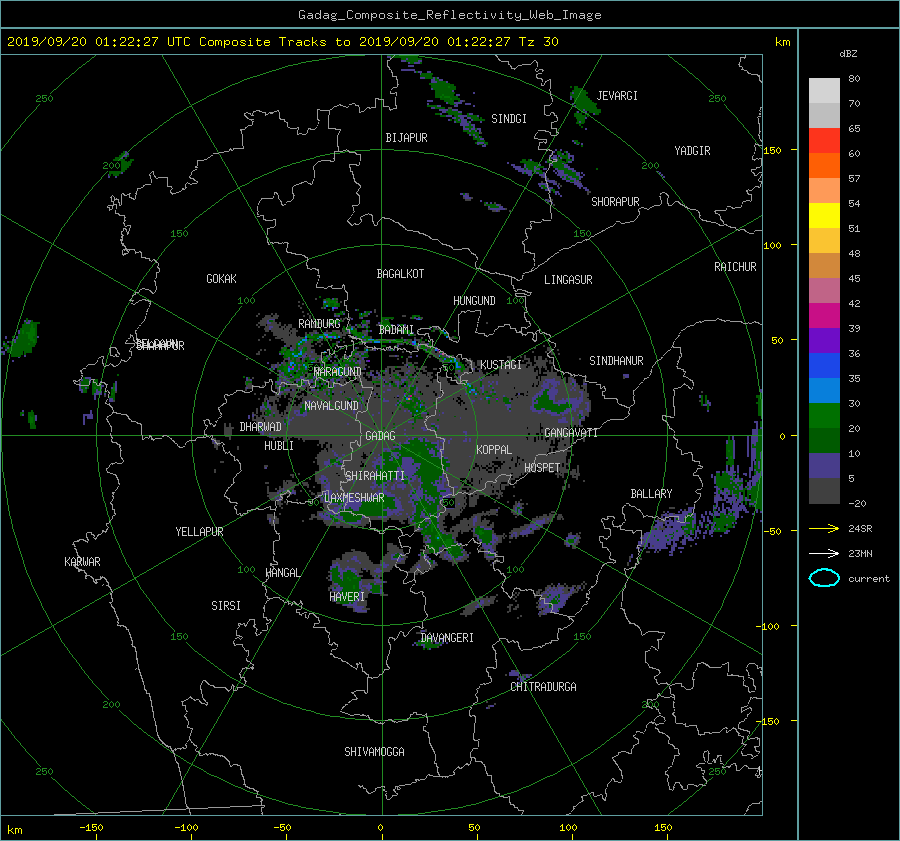Image resolution: width=900 pixels, height=841 pixels.
Task: Click the GADAG radar center label
Action: click(381, 436)
